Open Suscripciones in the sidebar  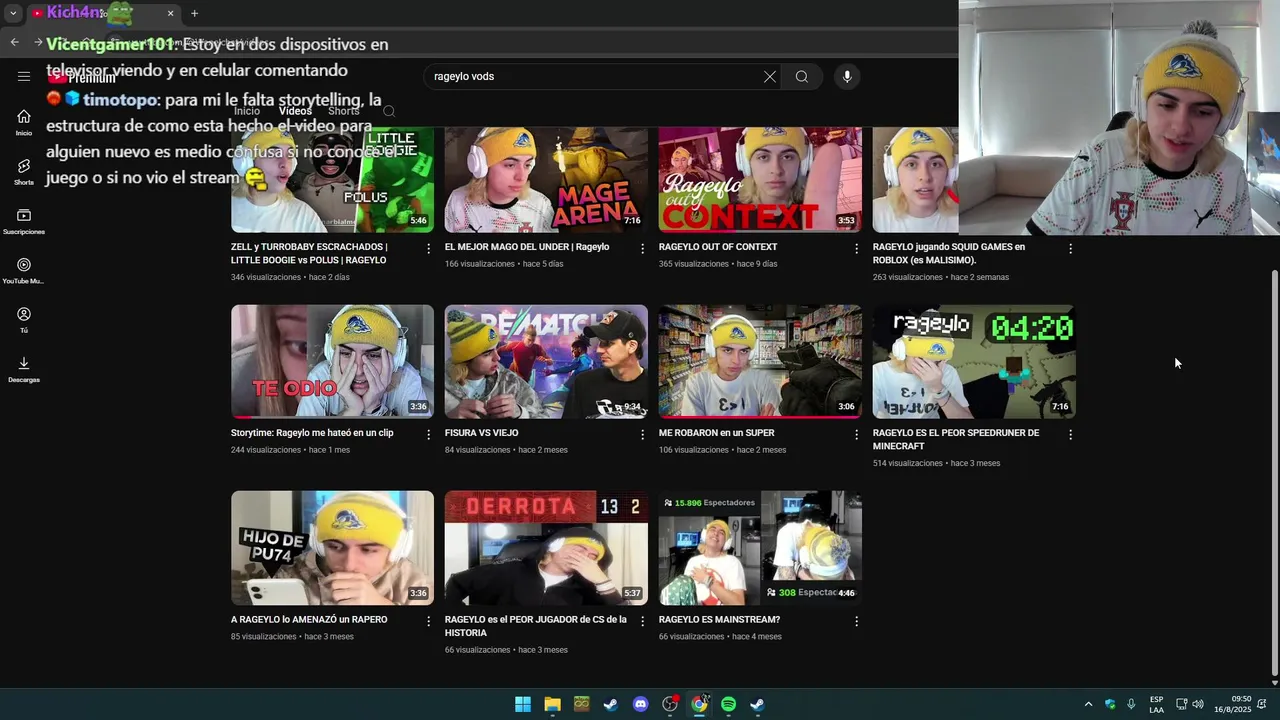(x=24, y=221)
